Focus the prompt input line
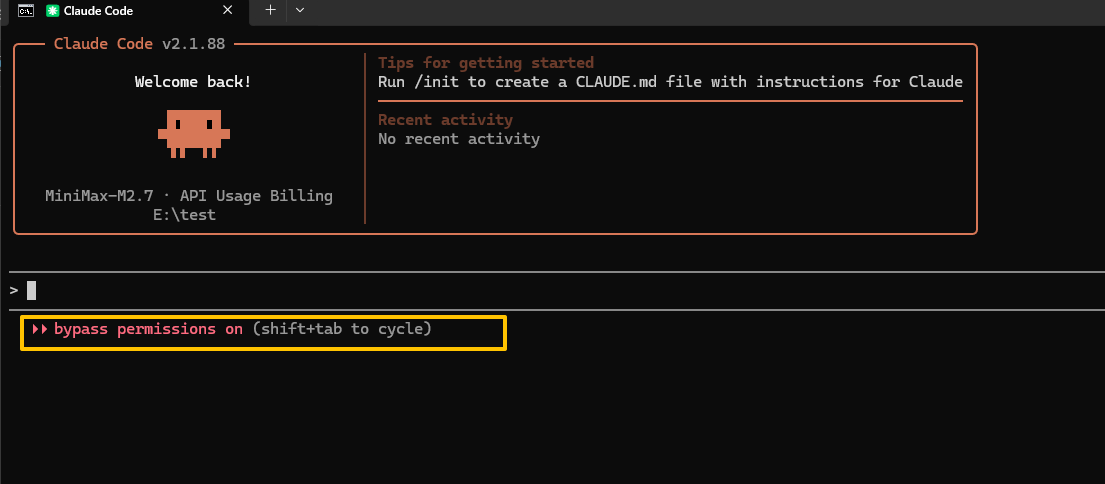 click(557, 290)
